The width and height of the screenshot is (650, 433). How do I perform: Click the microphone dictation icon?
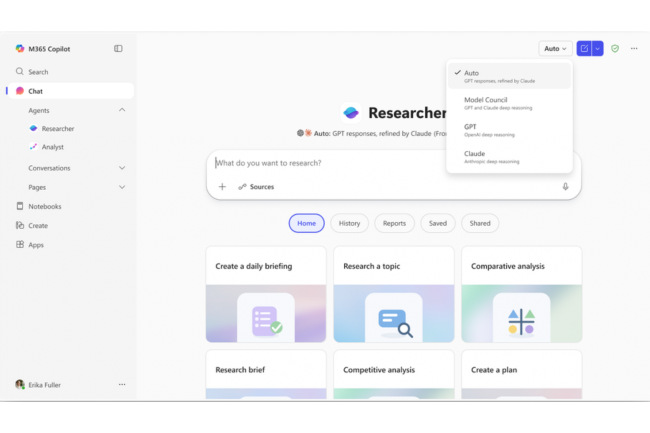(565, 186)
